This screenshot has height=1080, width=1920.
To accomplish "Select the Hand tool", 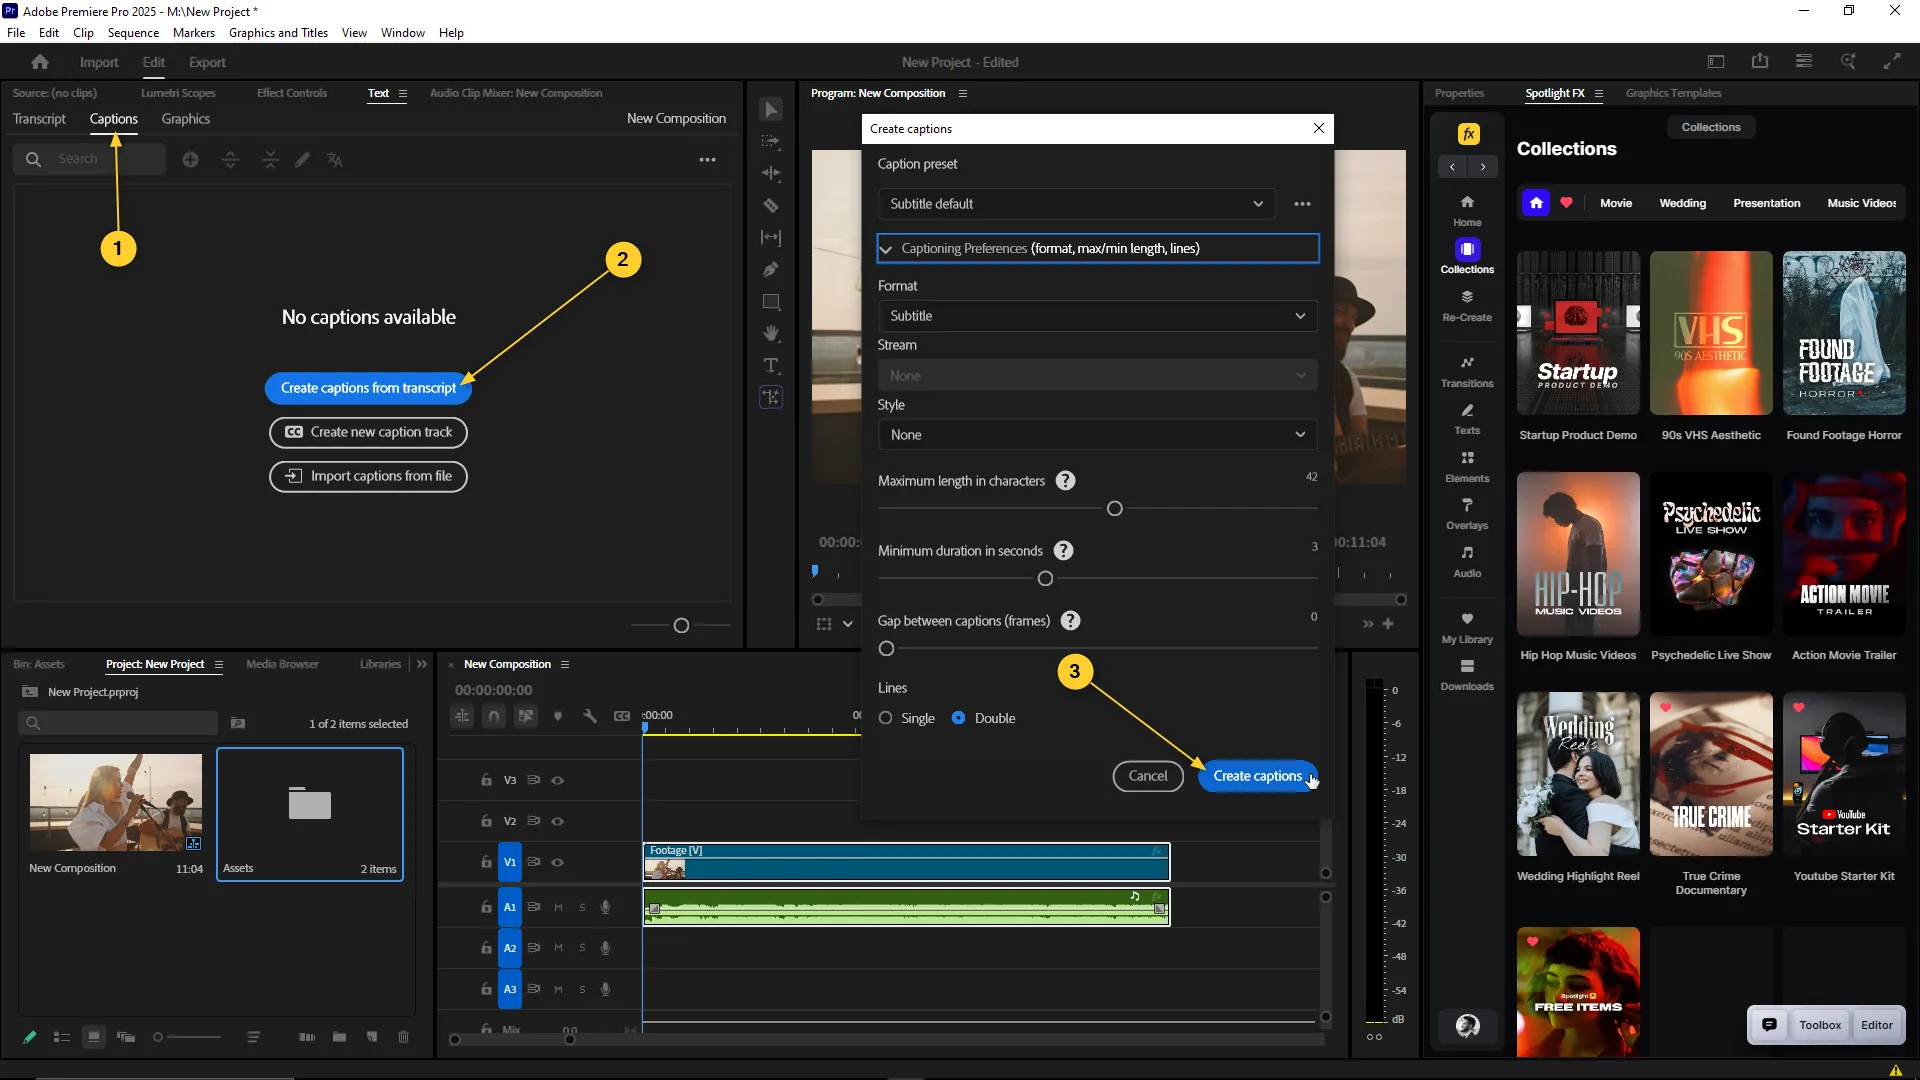I will [771, 333].
